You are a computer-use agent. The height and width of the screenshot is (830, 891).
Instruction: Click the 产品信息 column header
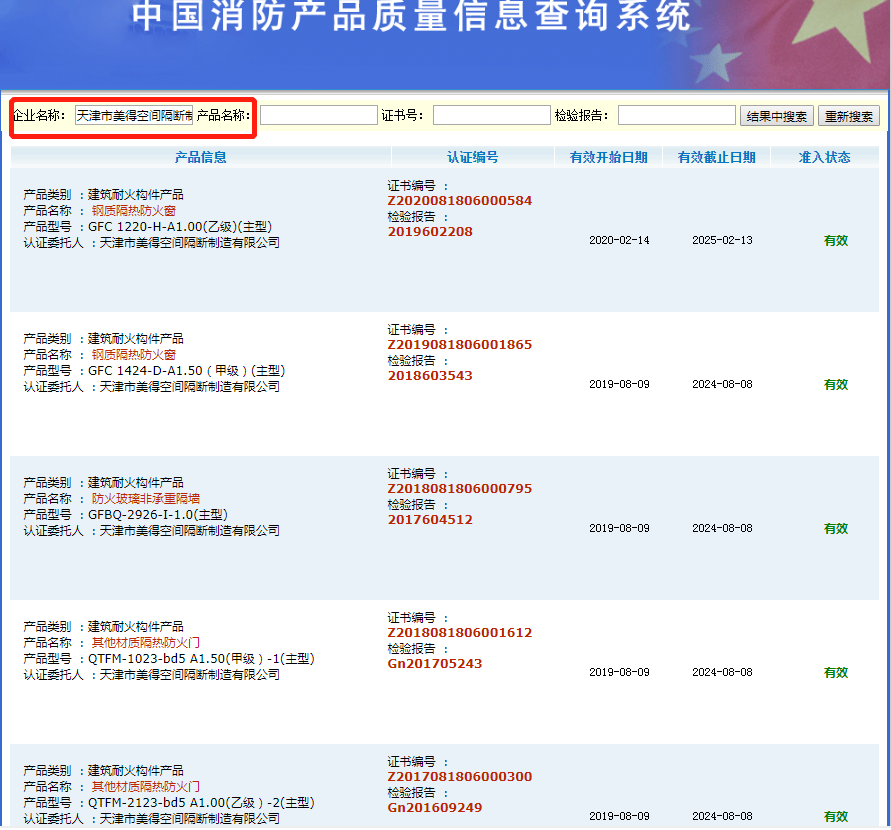(200, 155)
